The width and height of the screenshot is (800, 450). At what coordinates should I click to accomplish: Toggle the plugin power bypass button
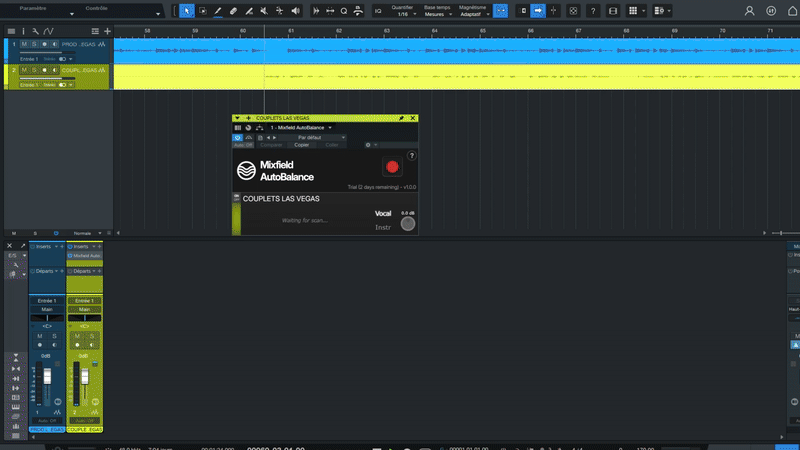238,137
